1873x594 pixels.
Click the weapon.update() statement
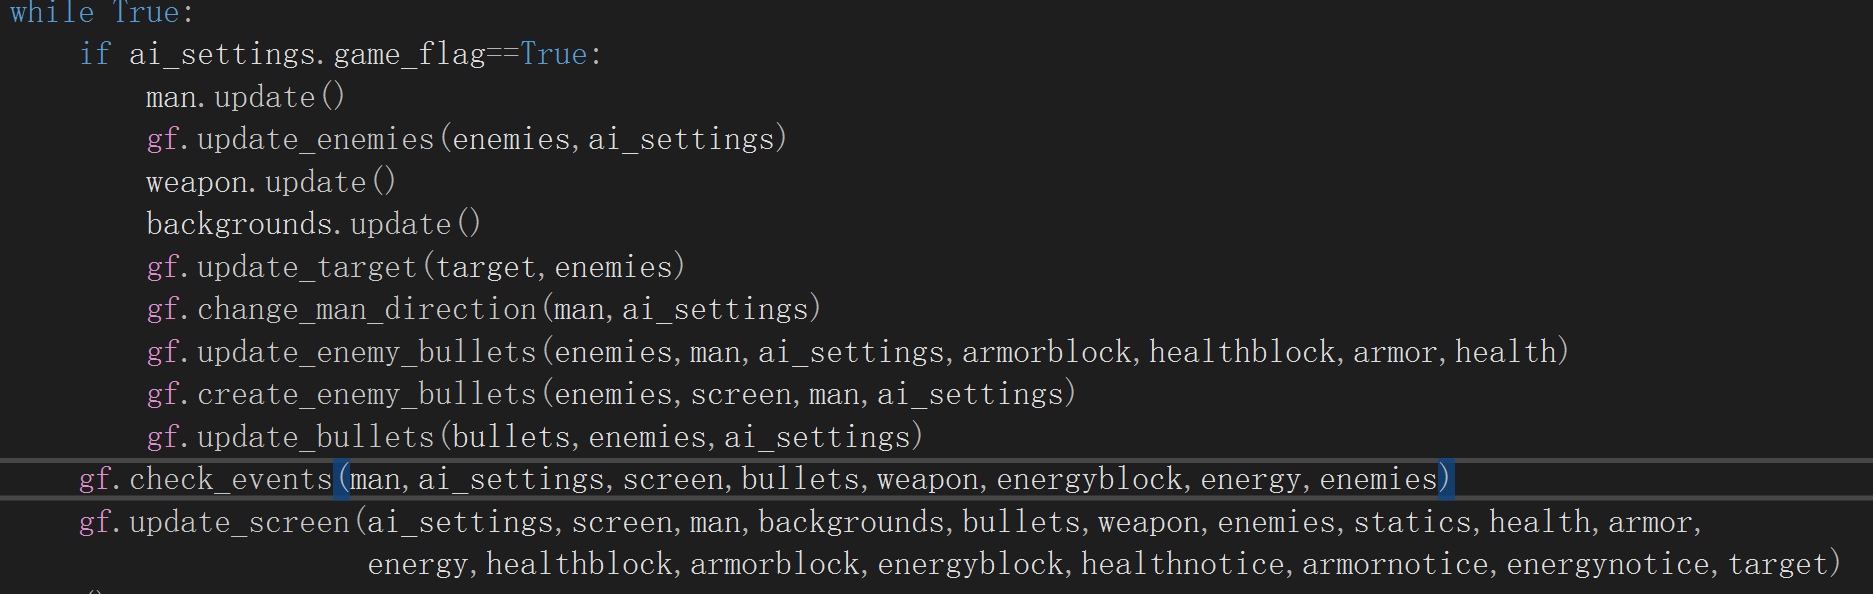(271, 182)
